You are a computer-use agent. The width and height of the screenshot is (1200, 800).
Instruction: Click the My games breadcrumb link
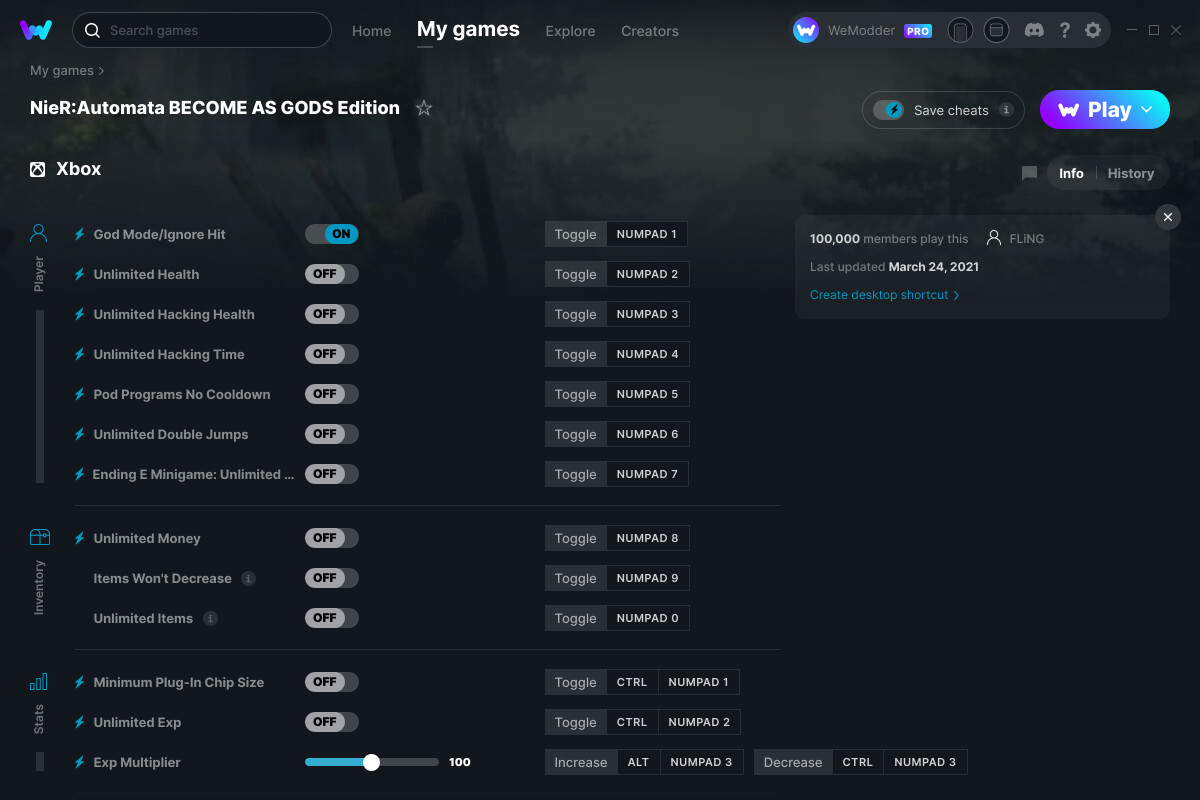[62, 71]
